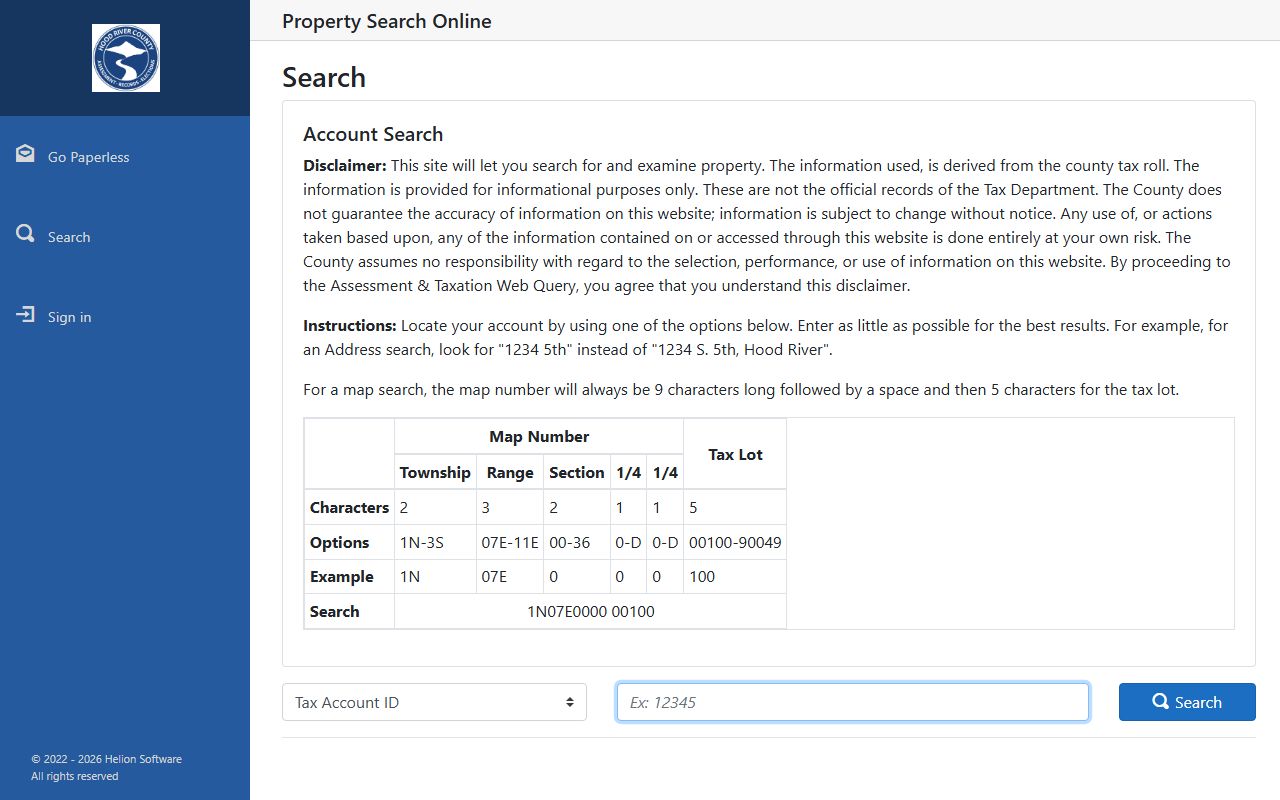Screen dimensions: 1280x800
Task: Click the Sign in arrow icon
Action: pyautogui.click(x=25, y=314)
